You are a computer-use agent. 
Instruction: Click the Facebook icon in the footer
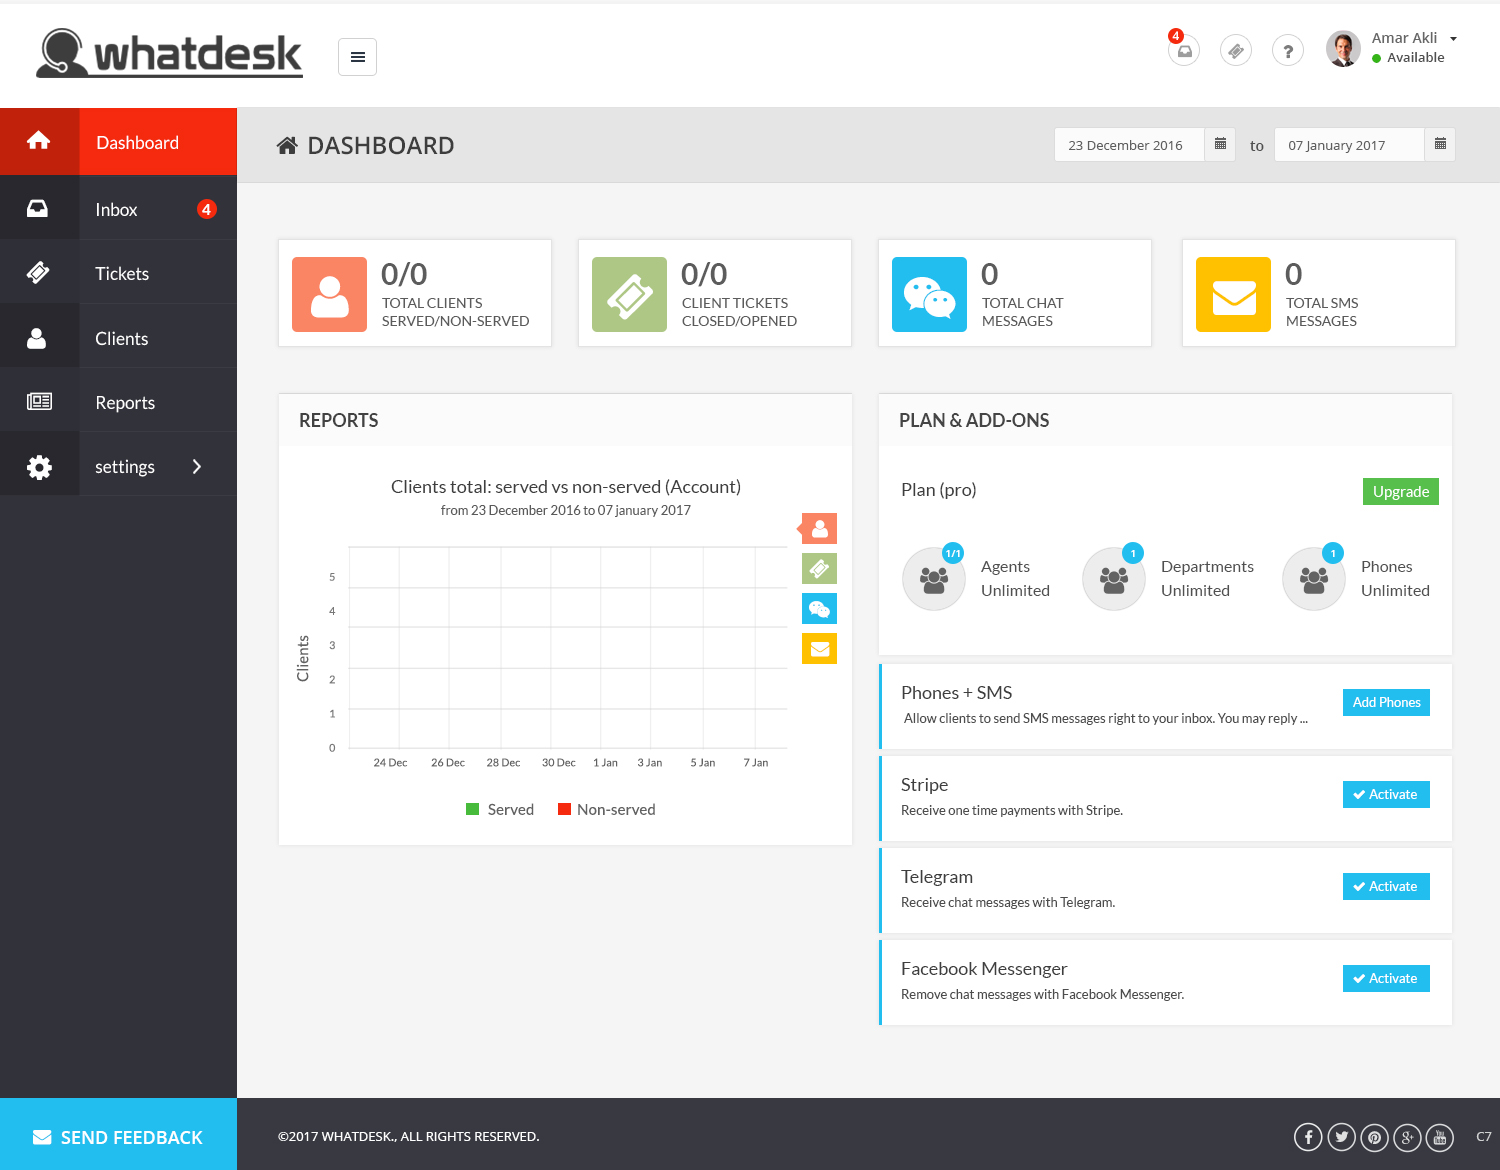[x=1308, y=1137]
